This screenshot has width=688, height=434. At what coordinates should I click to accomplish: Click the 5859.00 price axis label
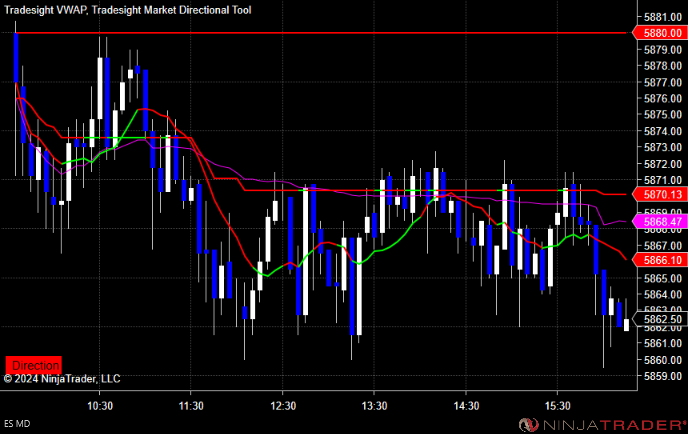coord(663,376)
